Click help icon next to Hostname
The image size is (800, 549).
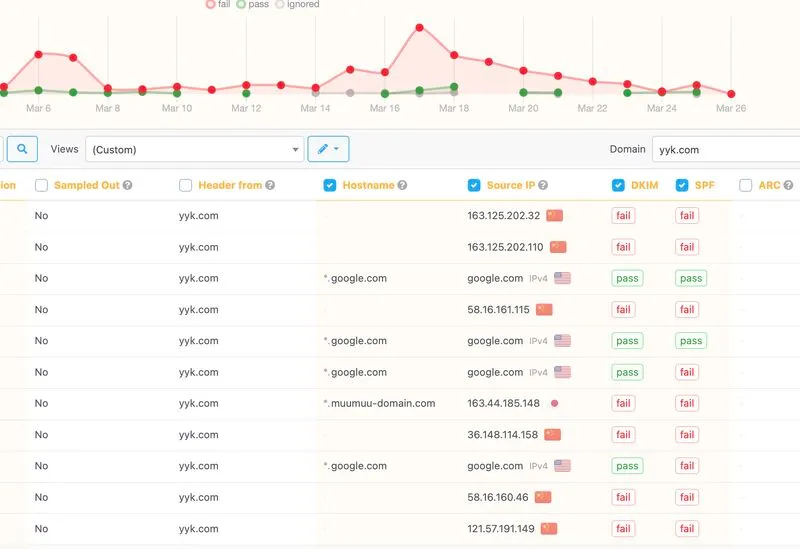pos(402,185)
